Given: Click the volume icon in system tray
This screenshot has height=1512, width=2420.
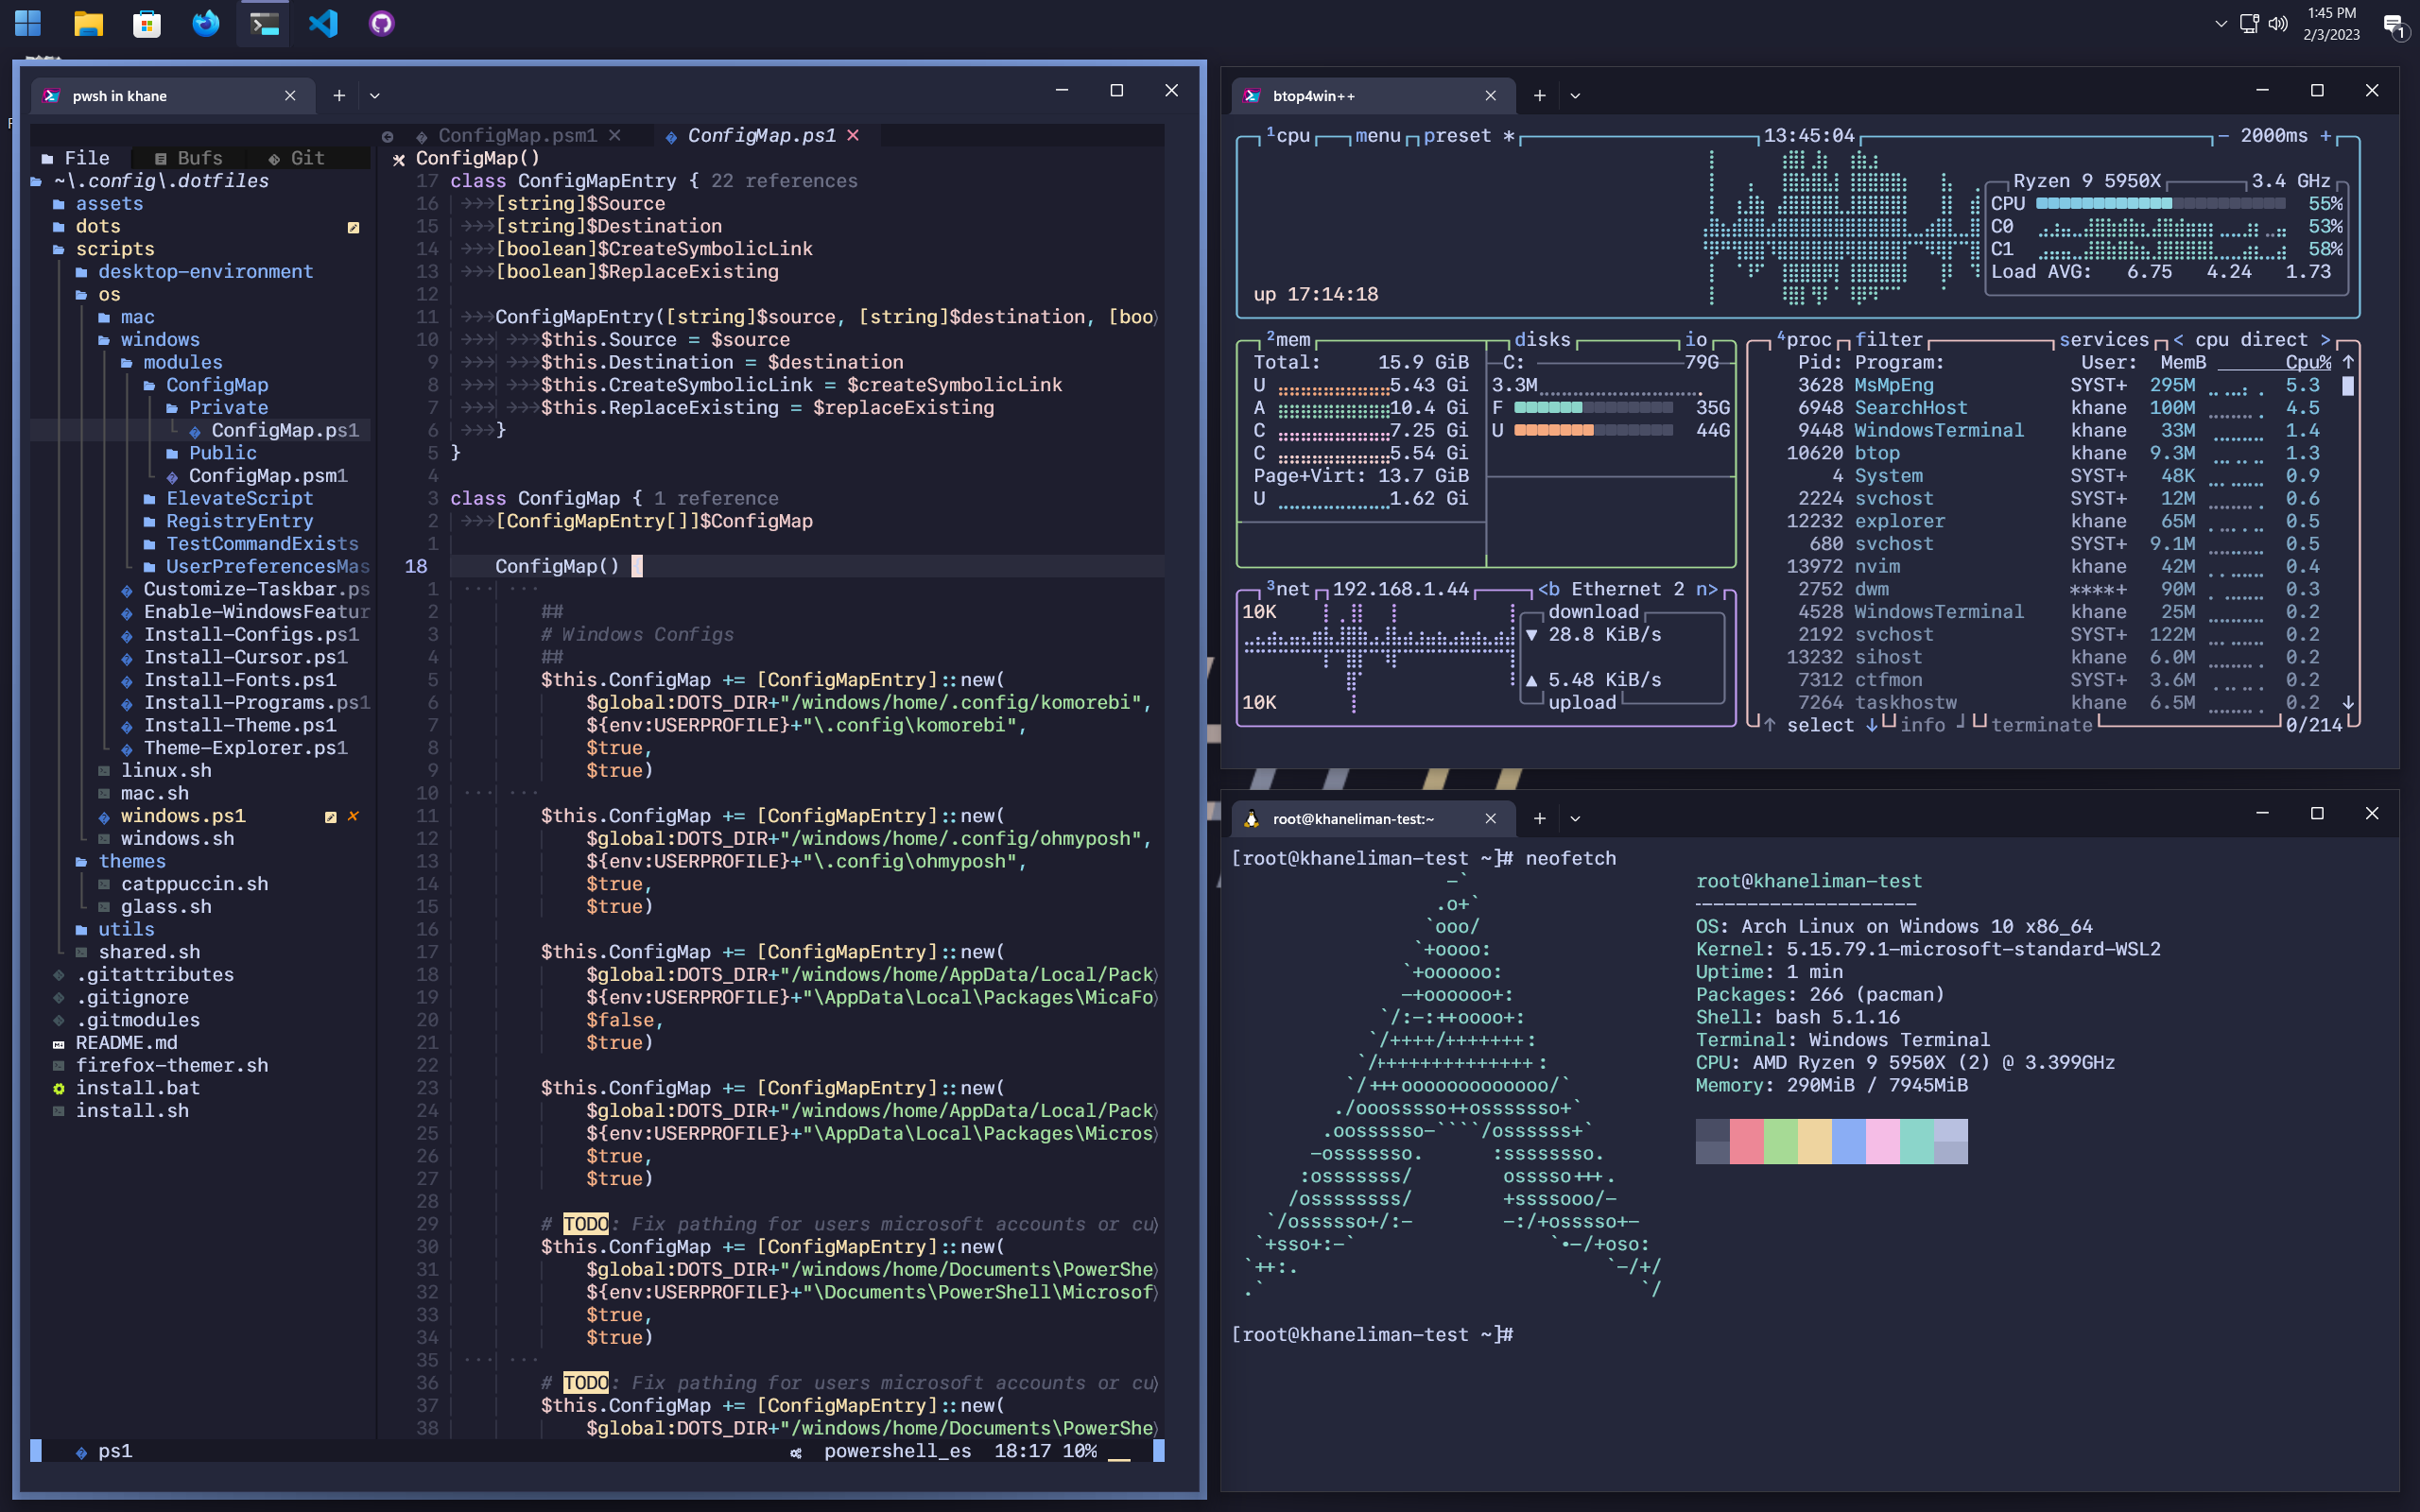Looking at the screenshot, I should (x=2277, y=23).
